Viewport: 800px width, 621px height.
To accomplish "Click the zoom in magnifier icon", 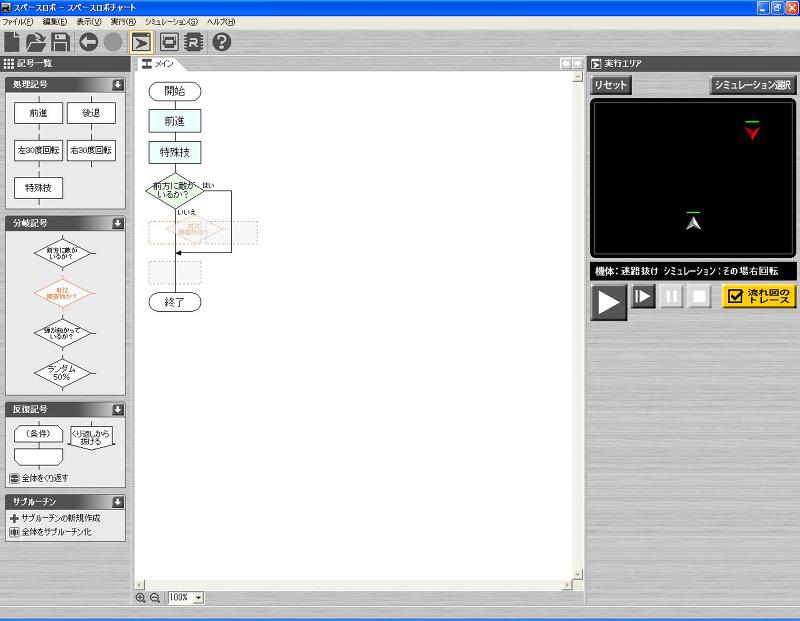I will pos(141,598).
